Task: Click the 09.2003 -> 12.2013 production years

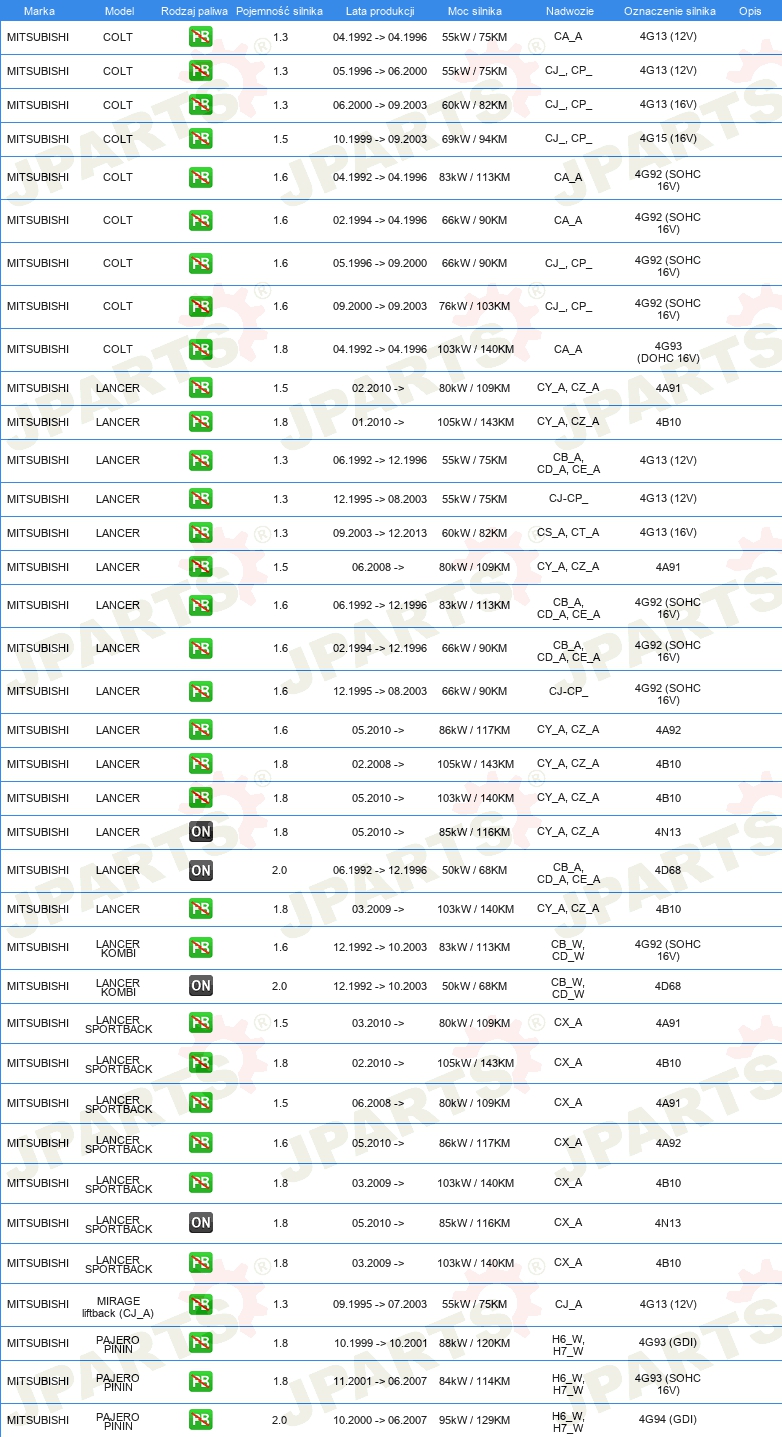Action: click(380, 533)
